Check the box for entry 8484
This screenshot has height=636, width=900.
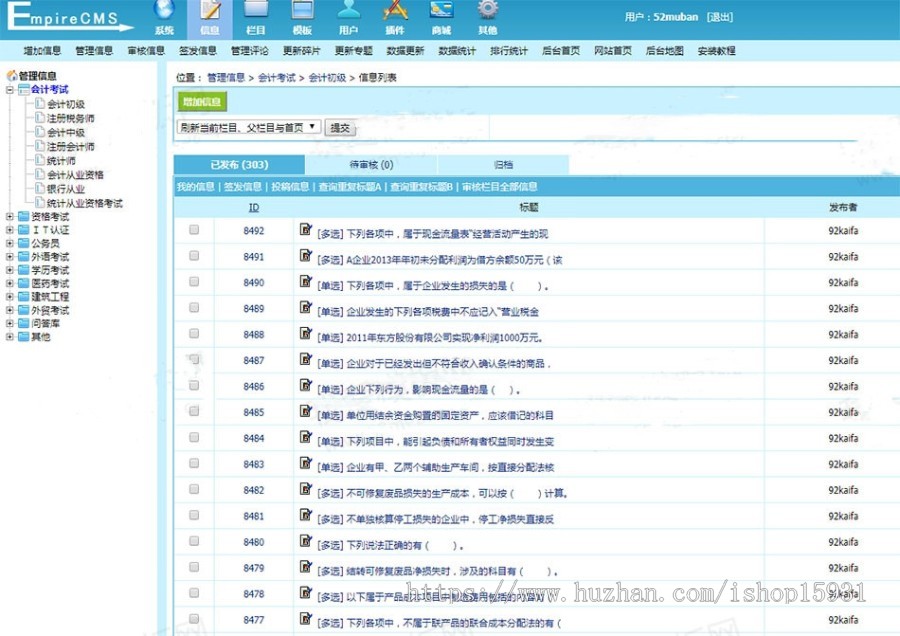pyautogui.click(x=194, y=437)
